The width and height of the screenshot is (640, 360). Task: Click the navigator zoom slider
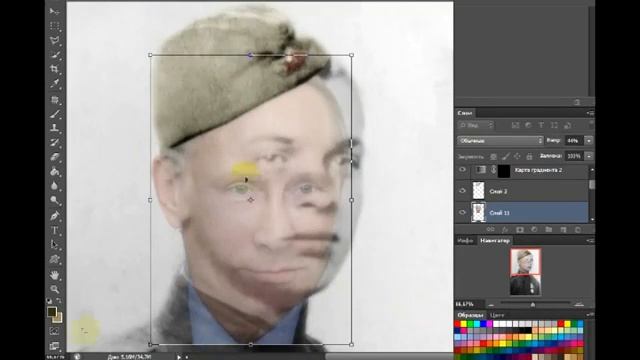532,304
